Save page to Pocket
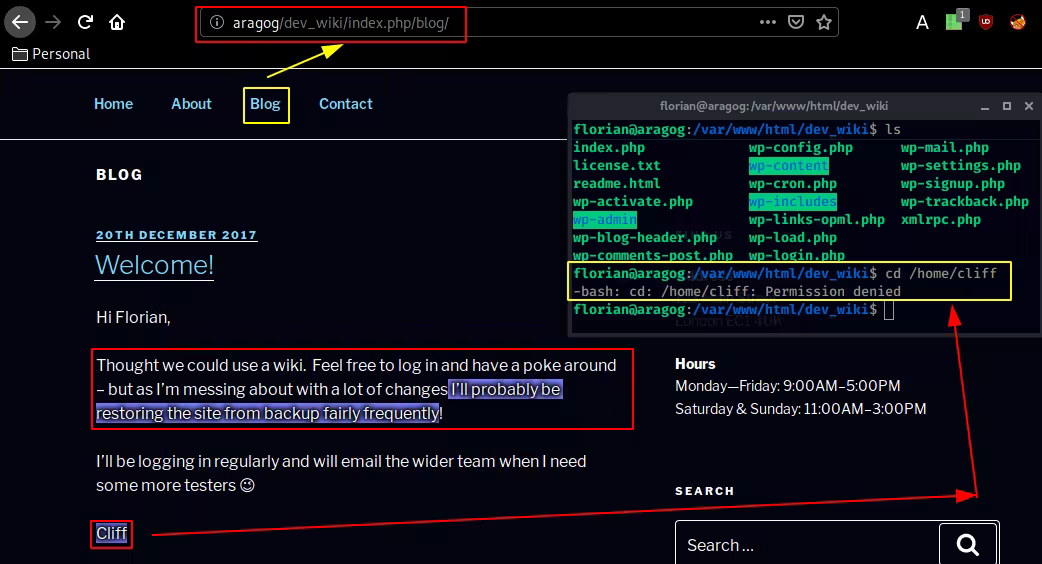Viewport: 1042px width, 564px height. click(796, 22)
